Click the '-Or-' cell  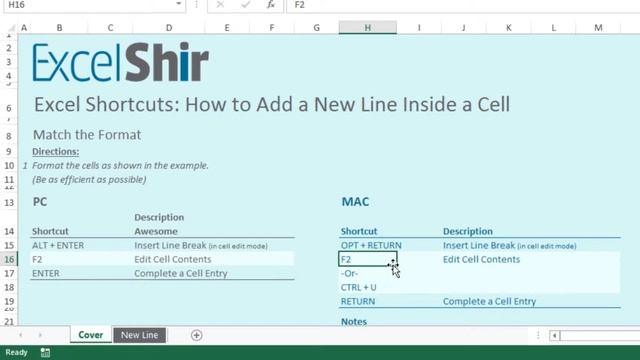[349, 273]
